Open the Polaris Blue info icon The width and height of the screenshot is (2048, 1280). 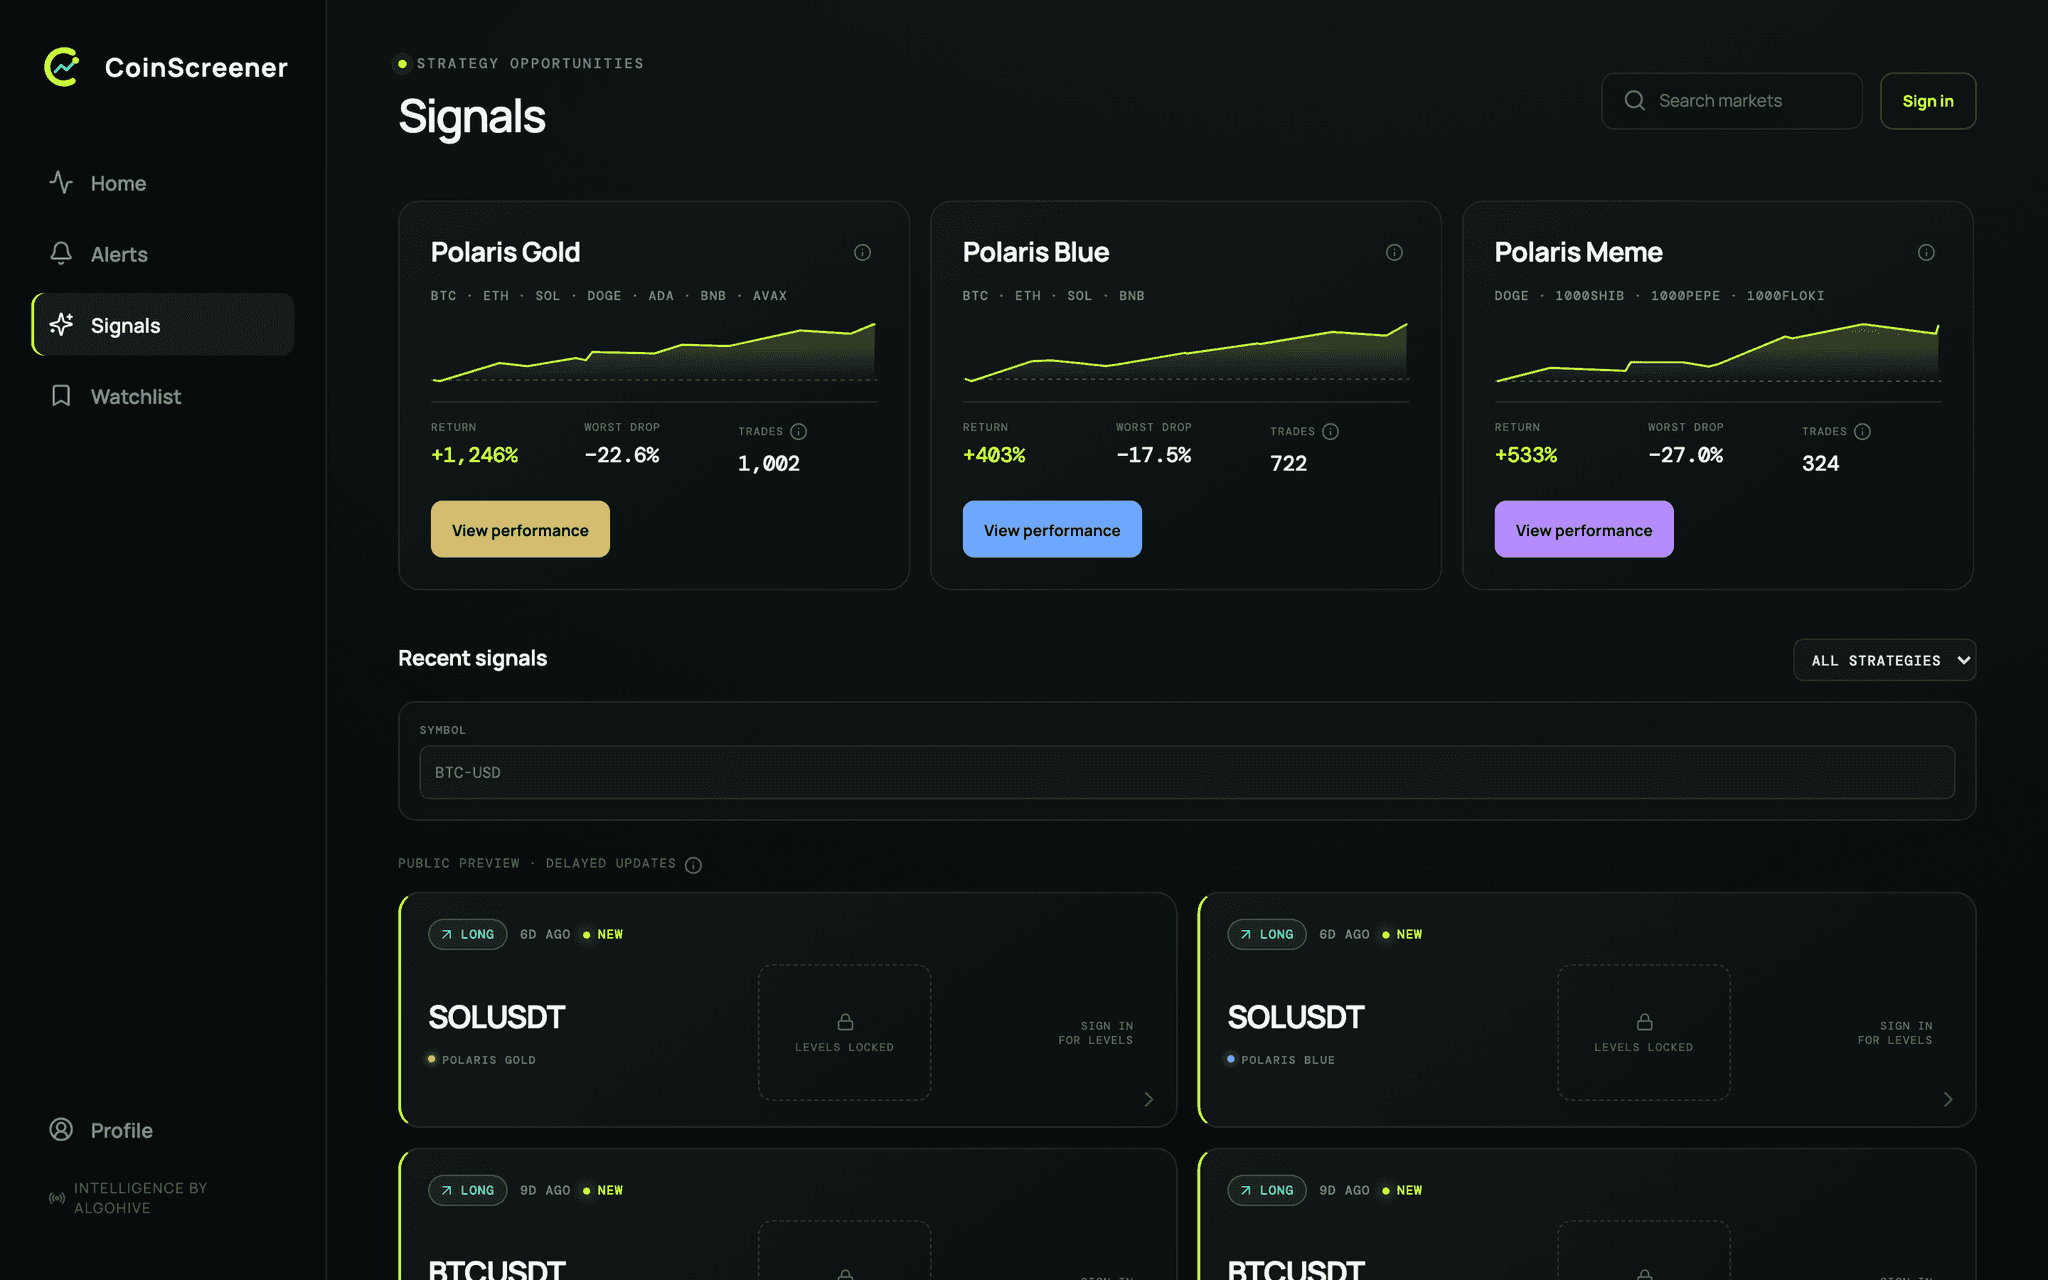(1394, 252)
